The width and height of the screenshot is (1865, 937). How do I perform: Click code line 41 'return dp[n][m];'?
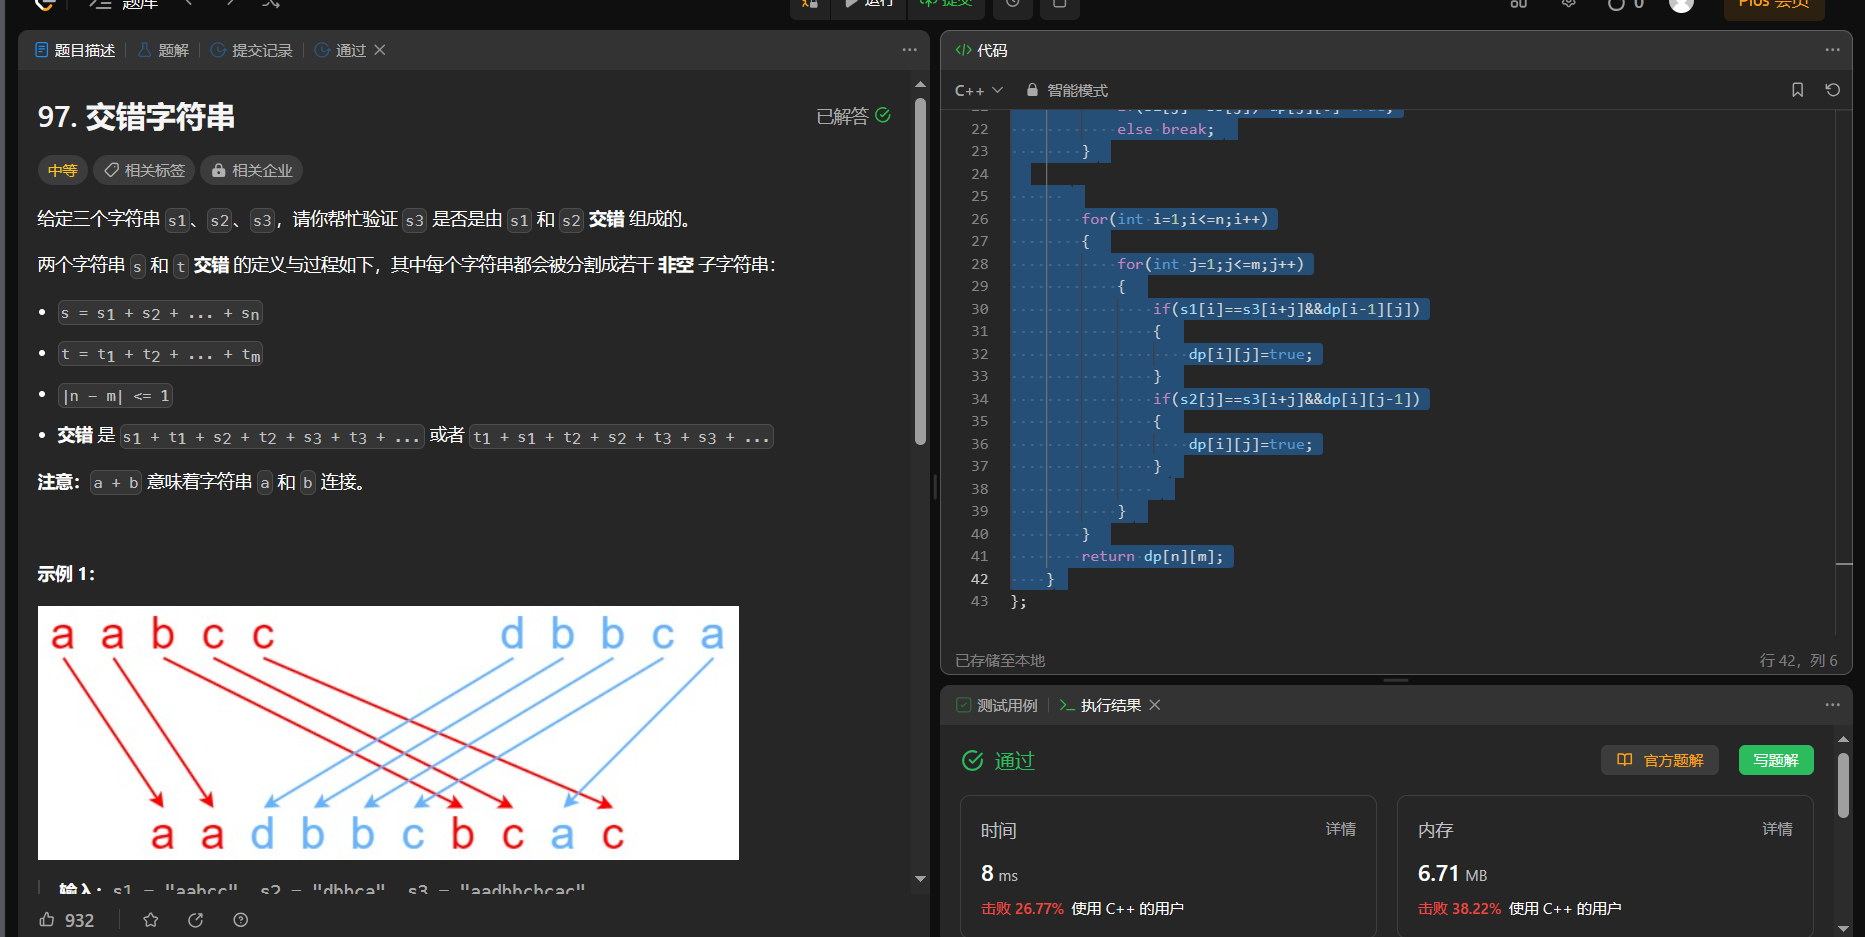(x=1152, y=556)
